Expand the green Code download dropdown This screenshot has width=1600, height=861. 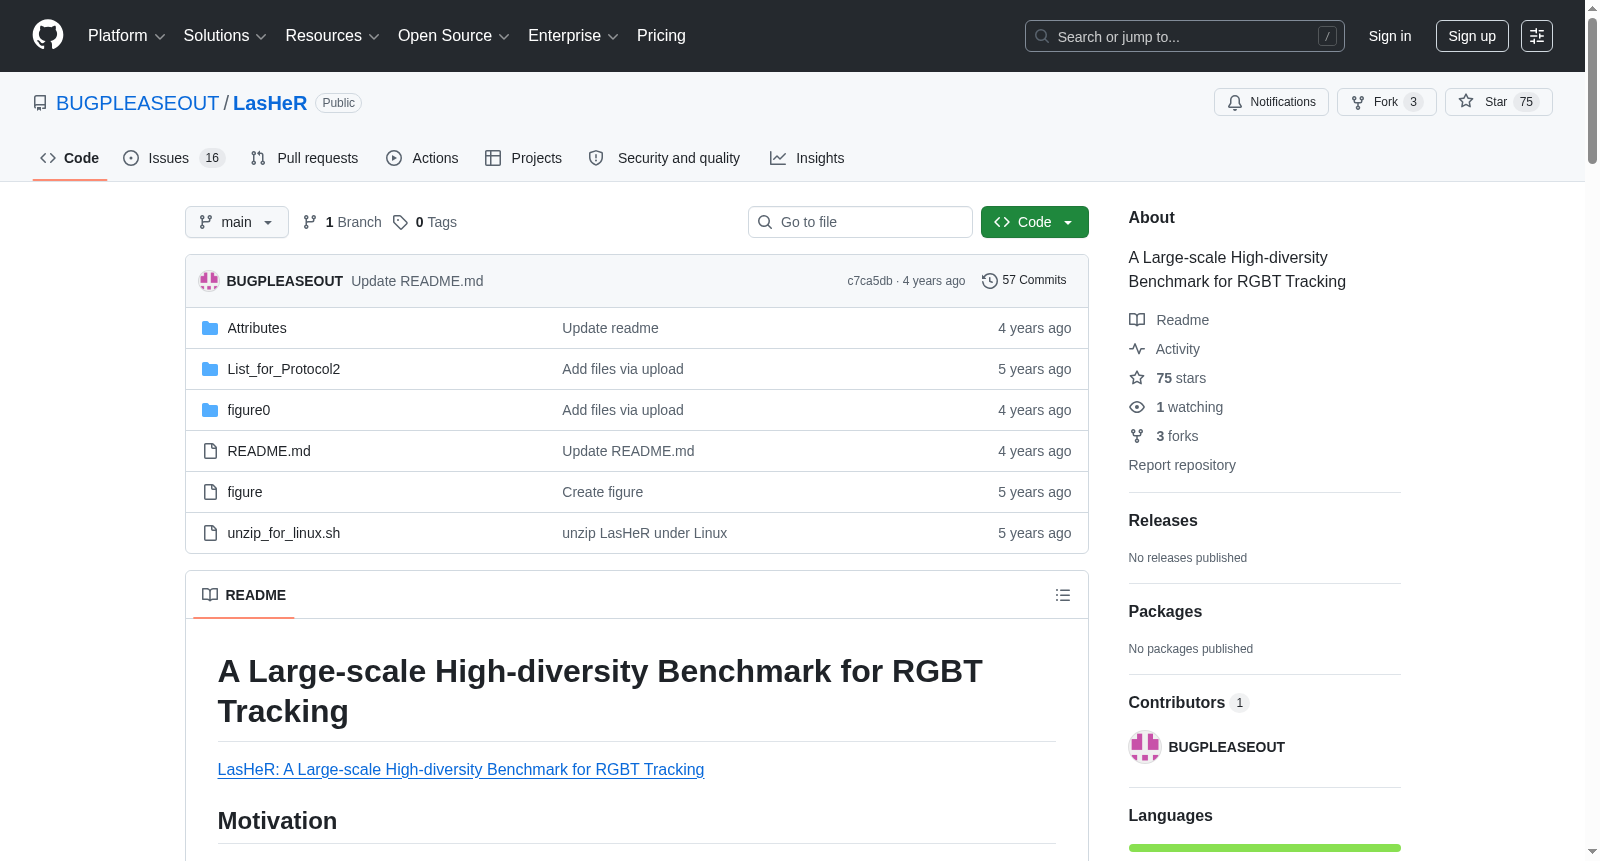(1035, 222)
